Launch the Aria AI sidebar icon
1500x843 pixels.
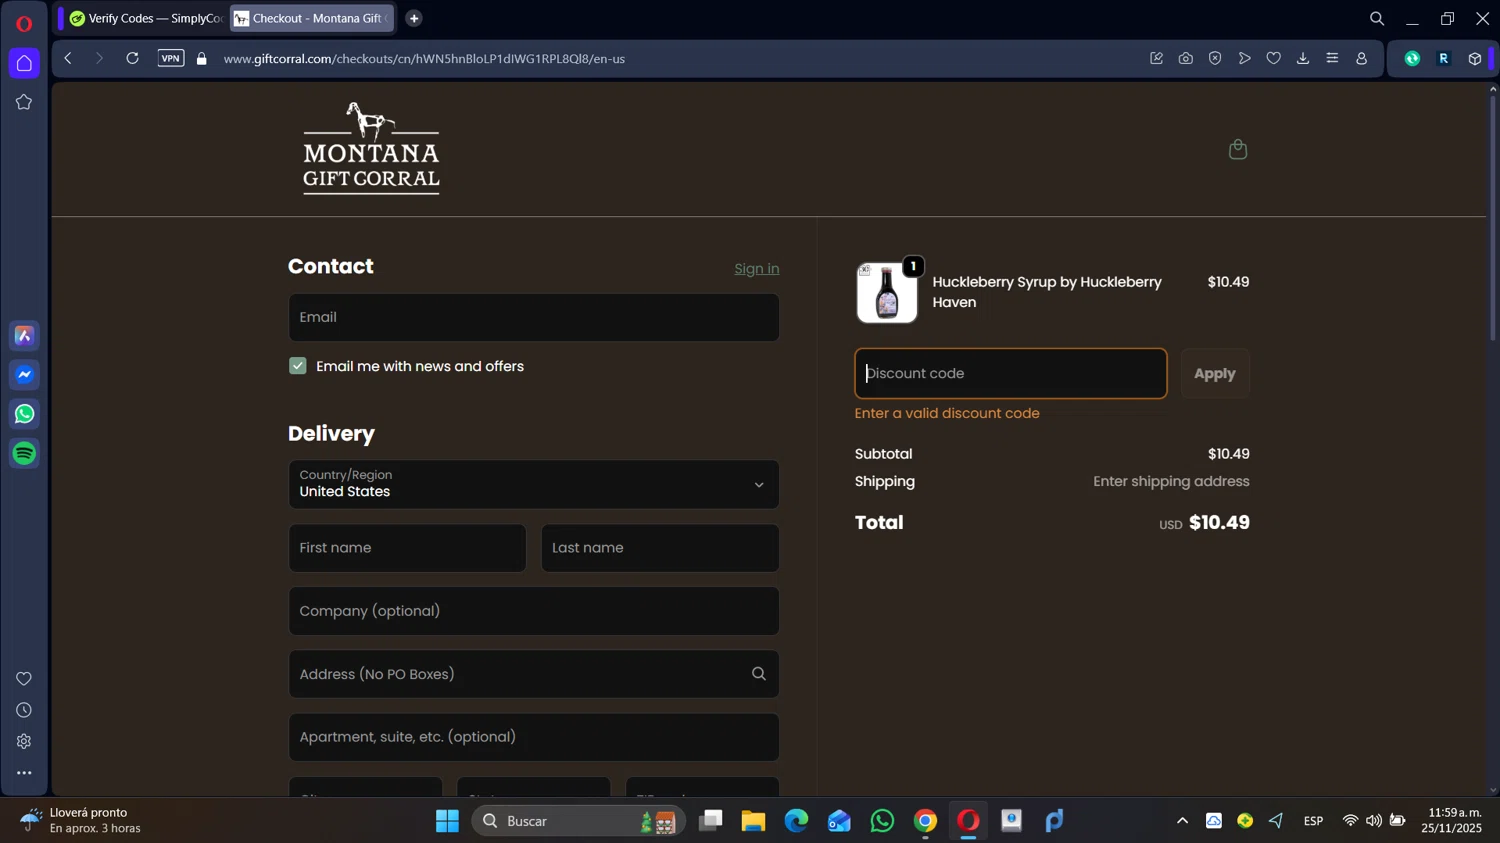tap(24, 336)
